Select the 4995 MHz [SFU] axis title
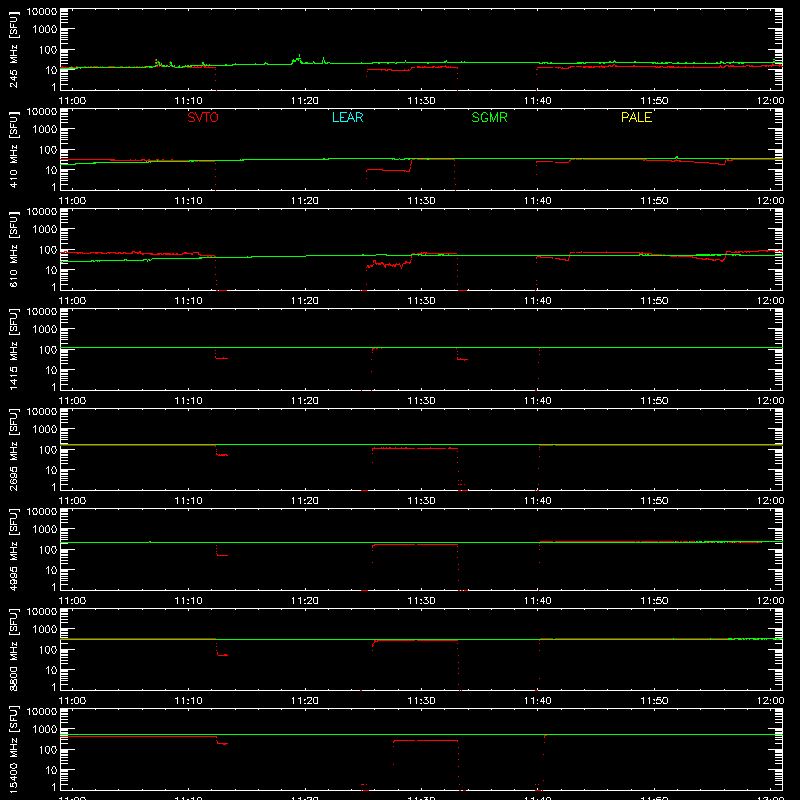The width and height of the screenshot is (800, 800). [14, 549]
